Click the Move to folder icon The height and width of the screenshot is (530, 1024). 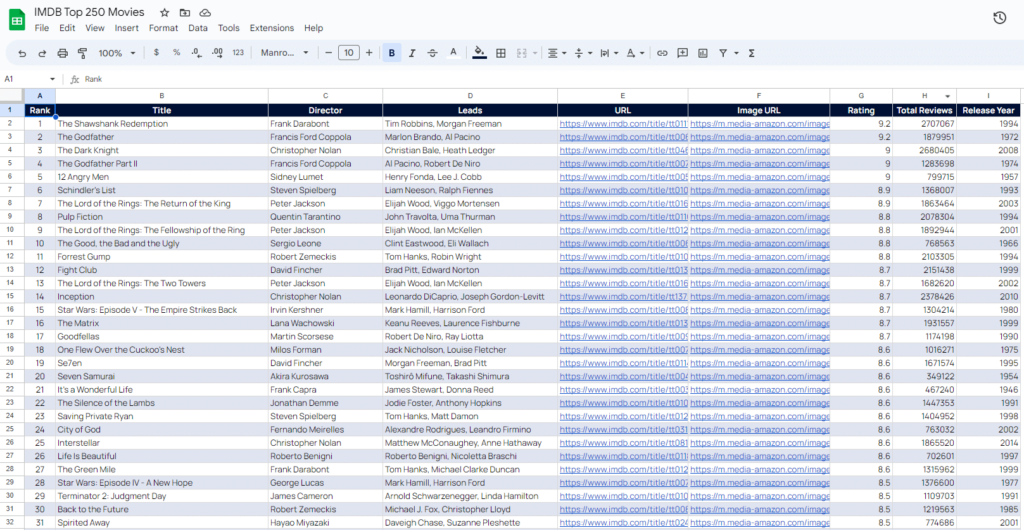tap(185, 13)
